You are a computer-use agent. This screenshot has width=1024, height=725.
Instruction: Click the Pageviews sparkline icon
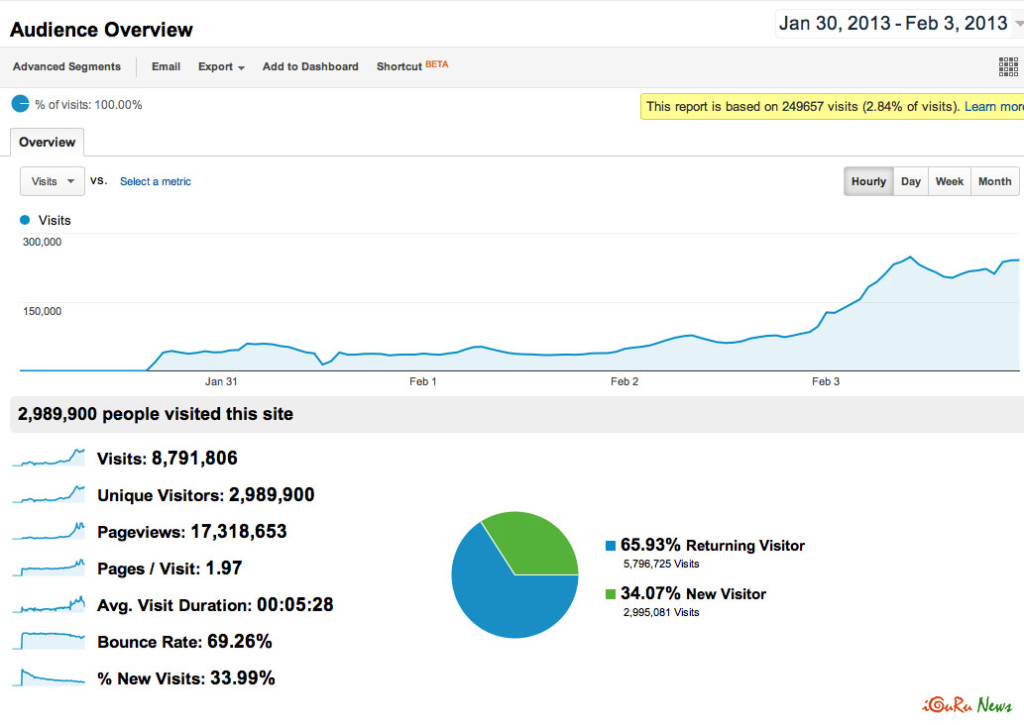(49, 531)
